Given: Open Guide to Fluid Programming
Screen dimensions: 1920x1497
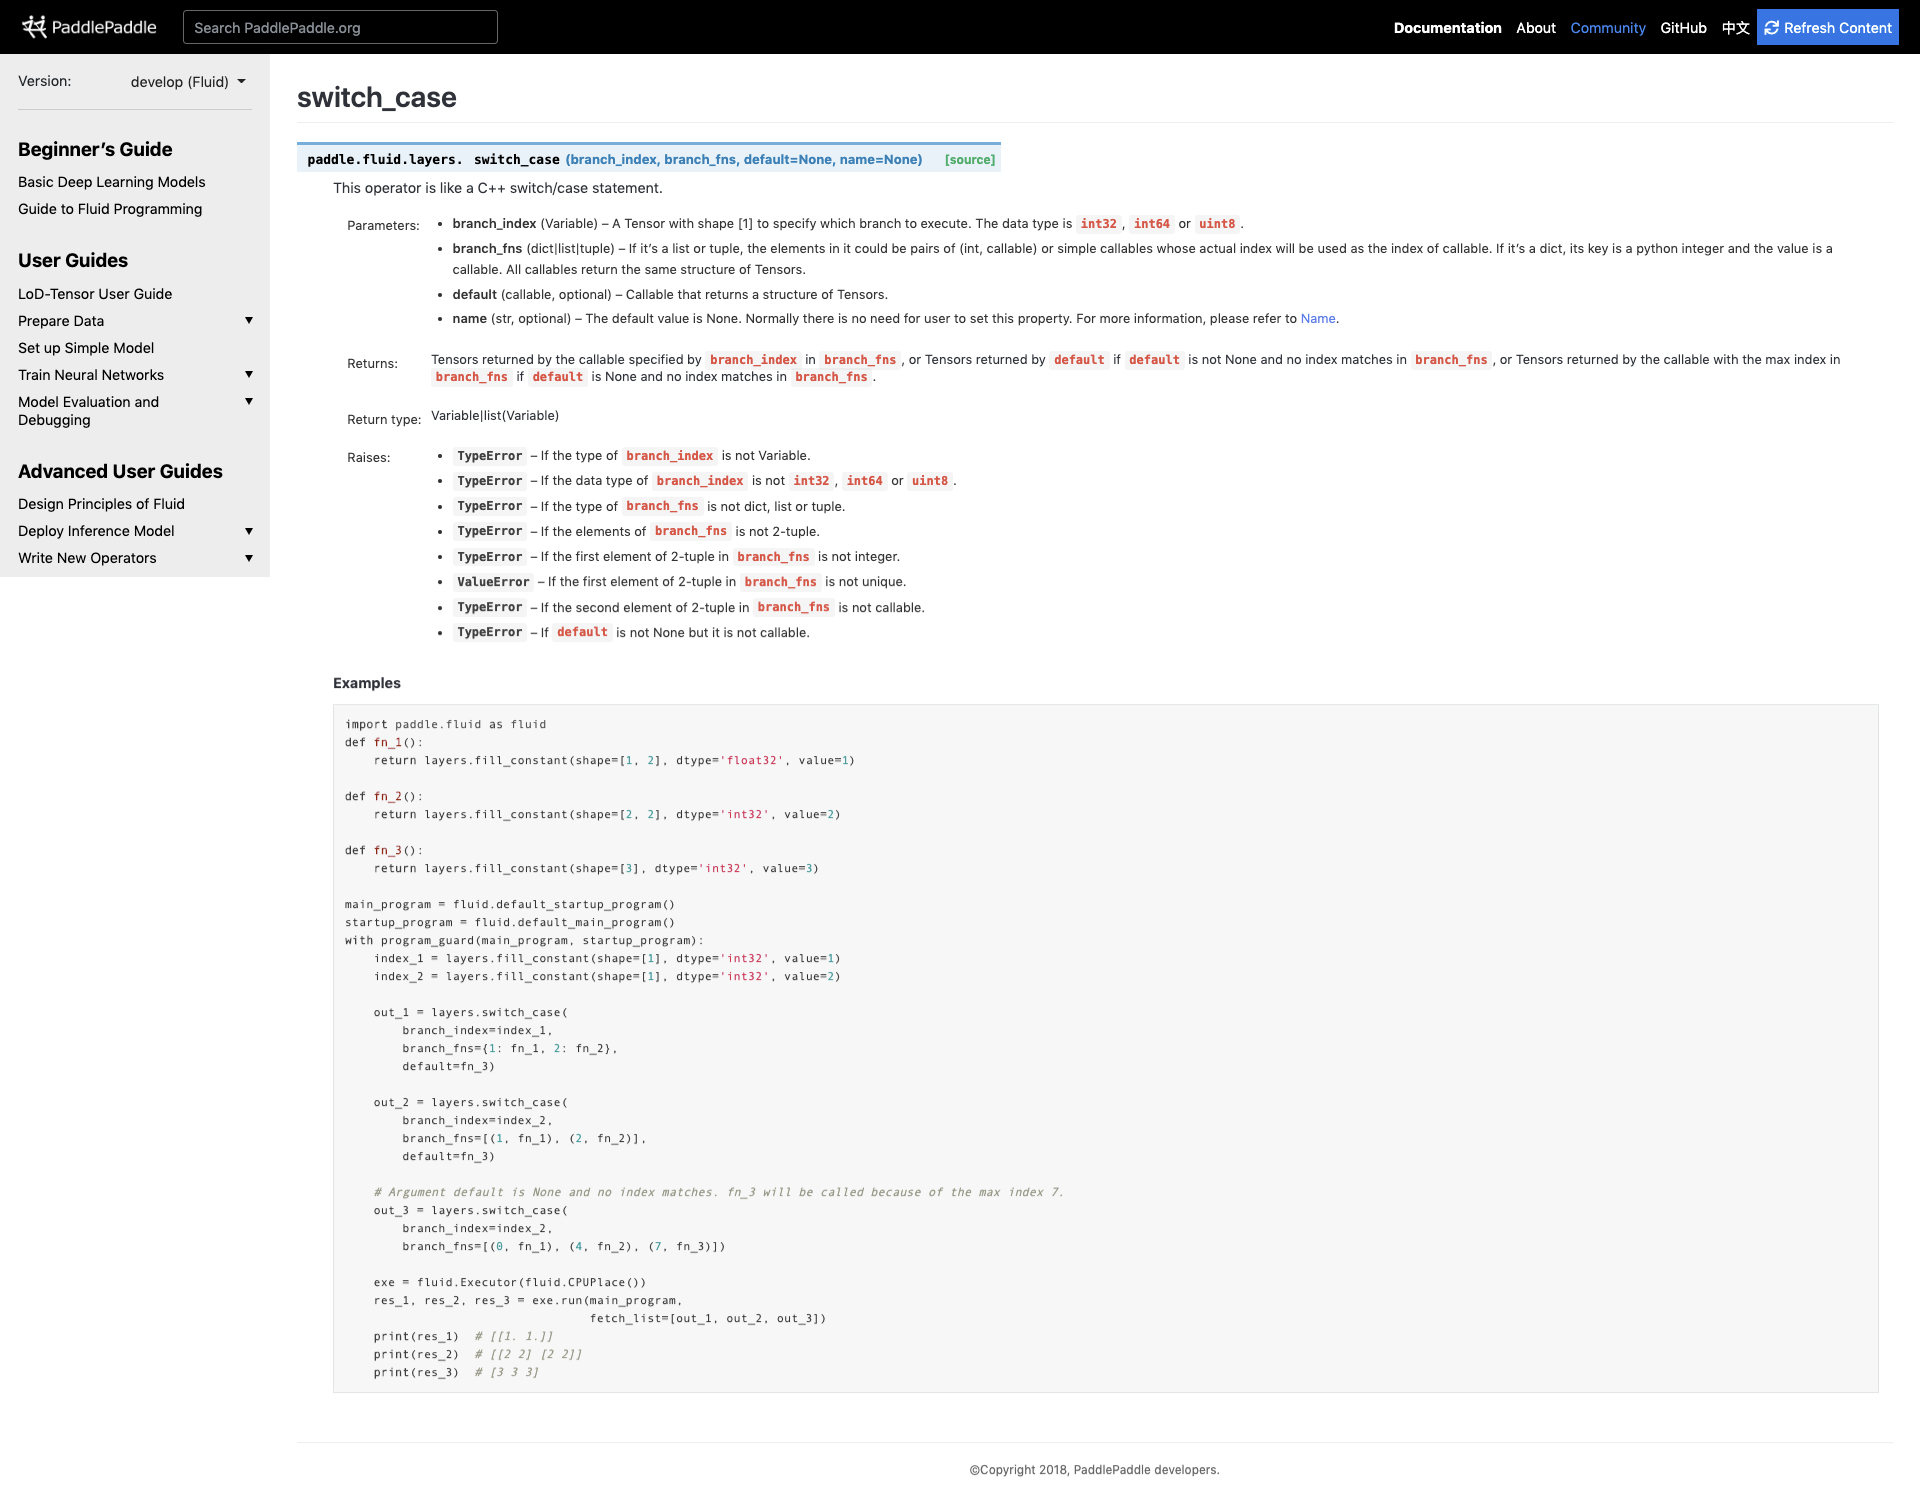Looking at the screenshot, I should point(110,209).
